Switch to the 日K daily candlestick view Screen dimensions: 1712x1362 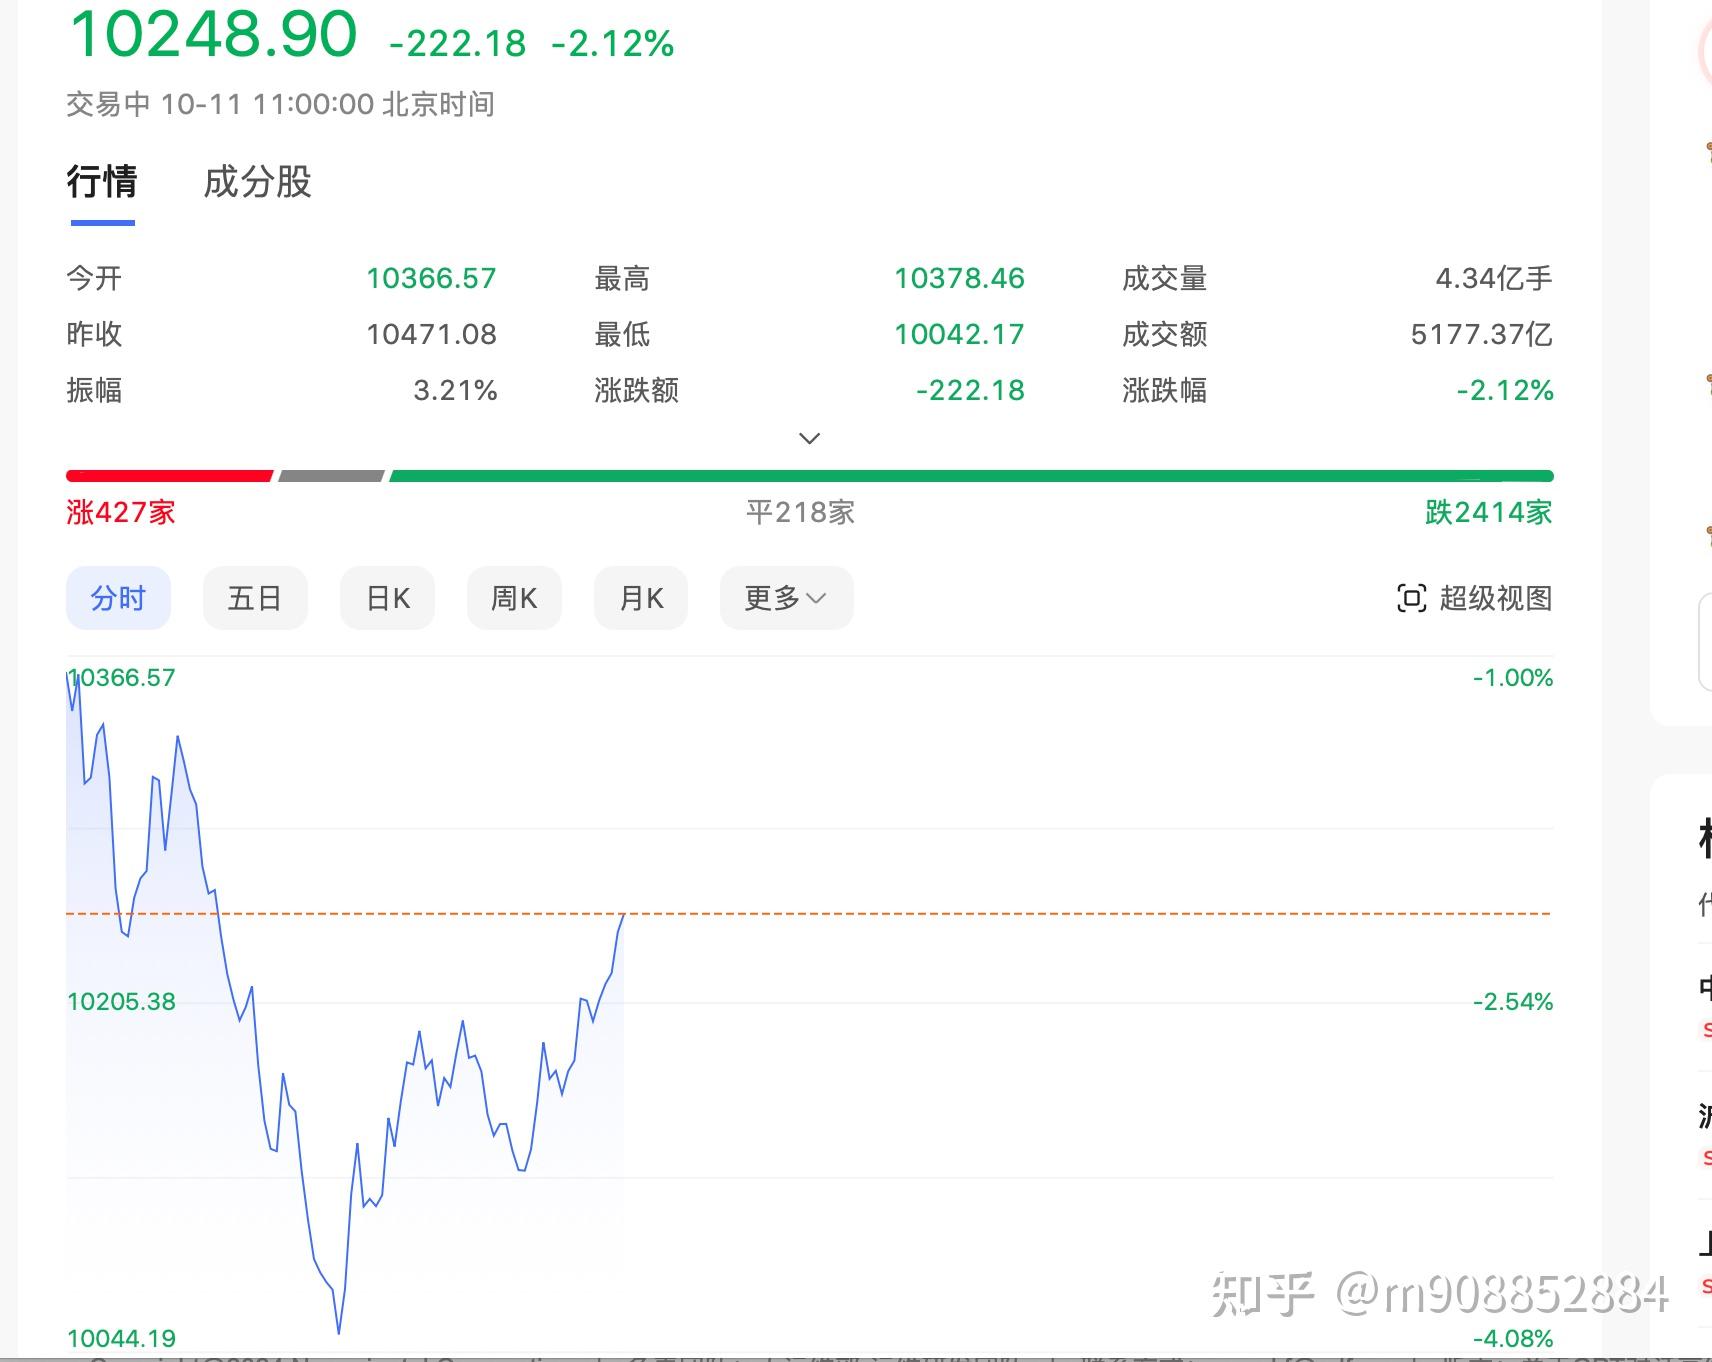[x=387, y=597]
